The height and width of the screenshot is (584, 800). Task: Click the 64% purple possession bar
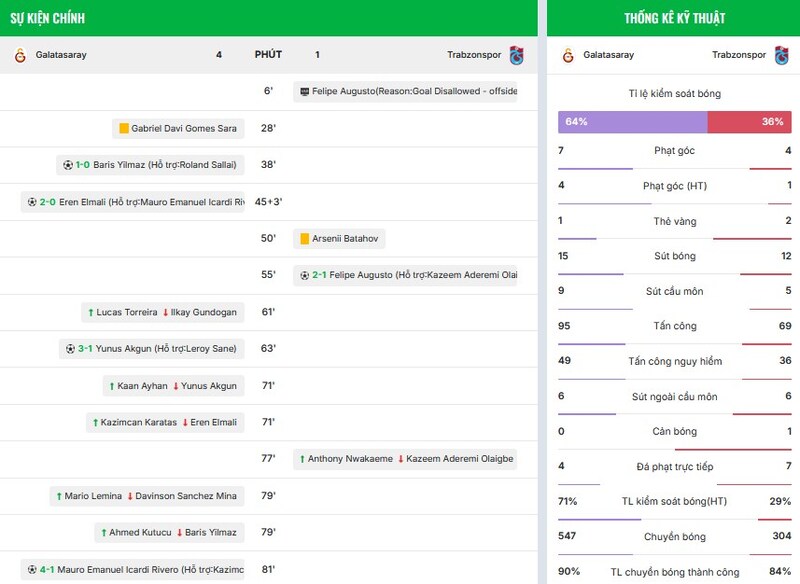click(x=632, y=122)
